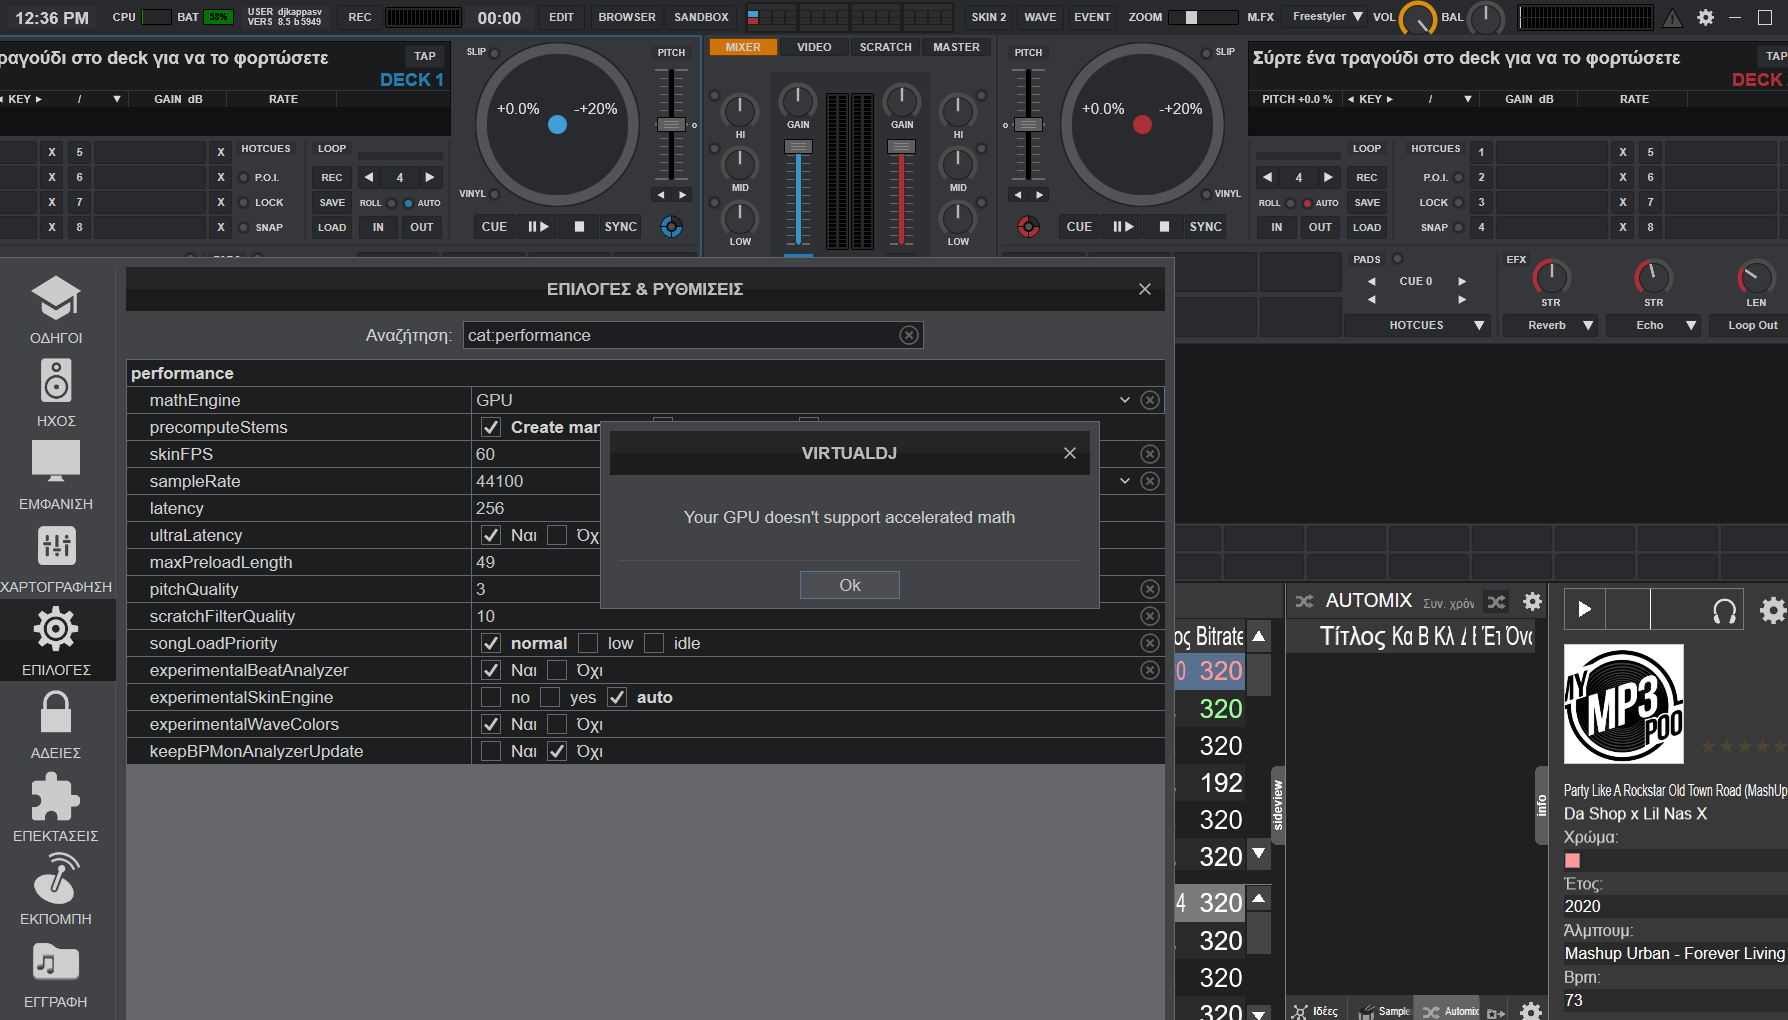The width and height of the screenshot is (1788, 1020).
Task: Toggle headphones prelisten icon
Action: pyautogui.click(x=1724, y=610)
